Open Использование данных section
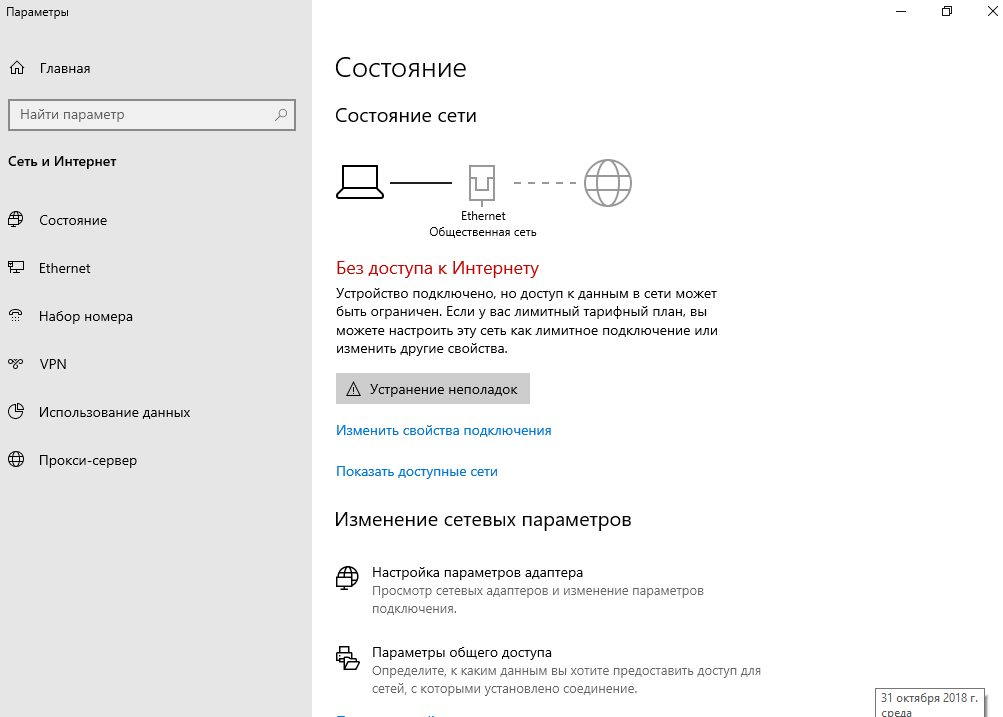The height and width of the screenshot is (717, 1003). point(115,412)
